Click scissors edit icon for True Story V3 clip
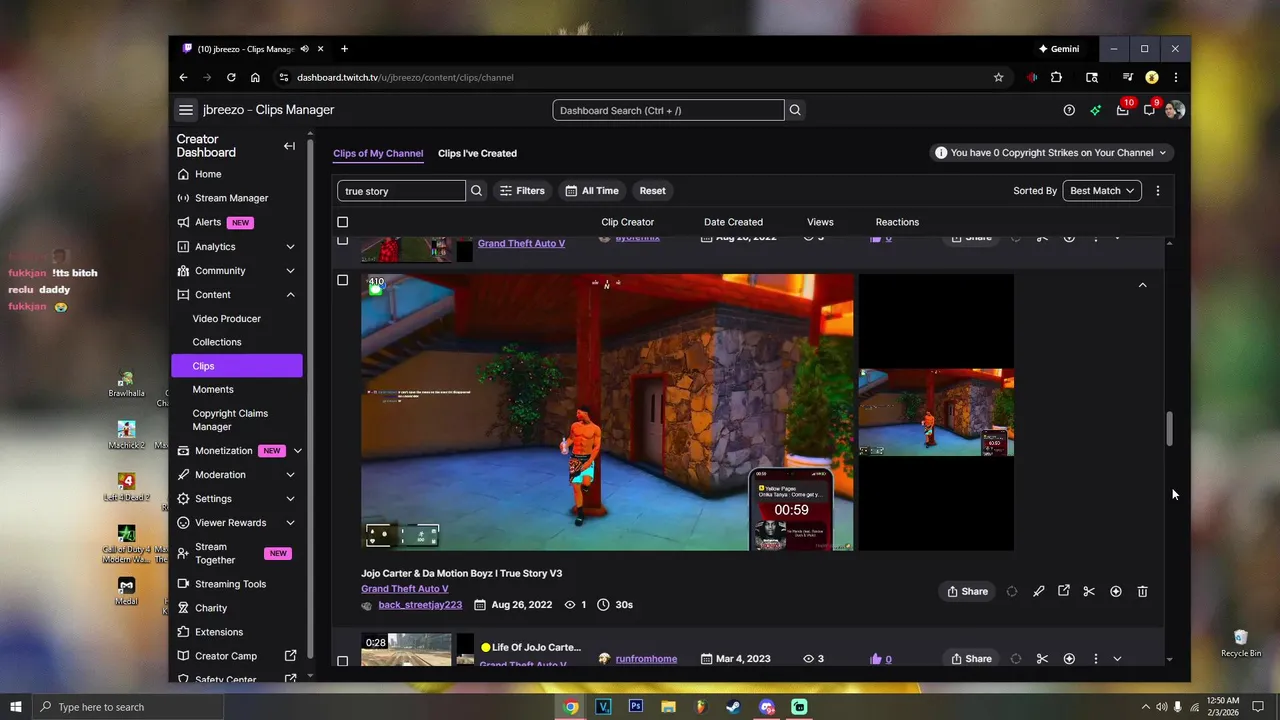This screenshot has width=1280, height=720. [x=1089, y=591]
